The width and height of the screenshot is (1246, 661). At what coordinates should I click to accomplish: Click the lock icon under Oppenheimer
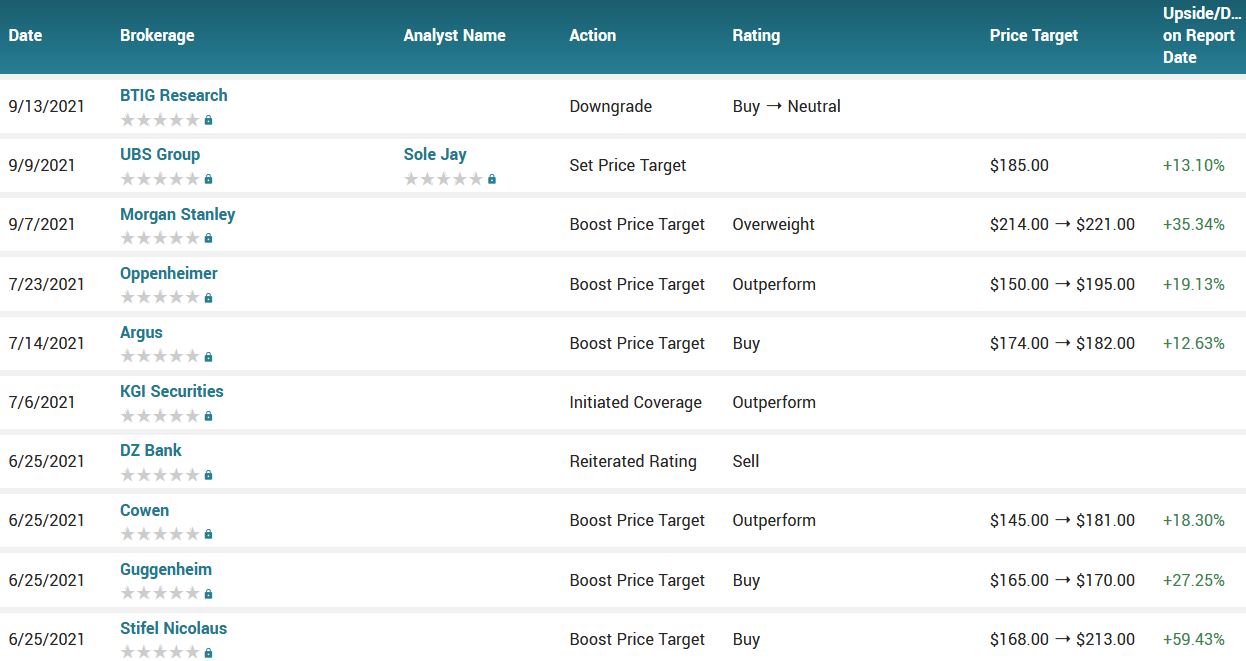point(208,297)
